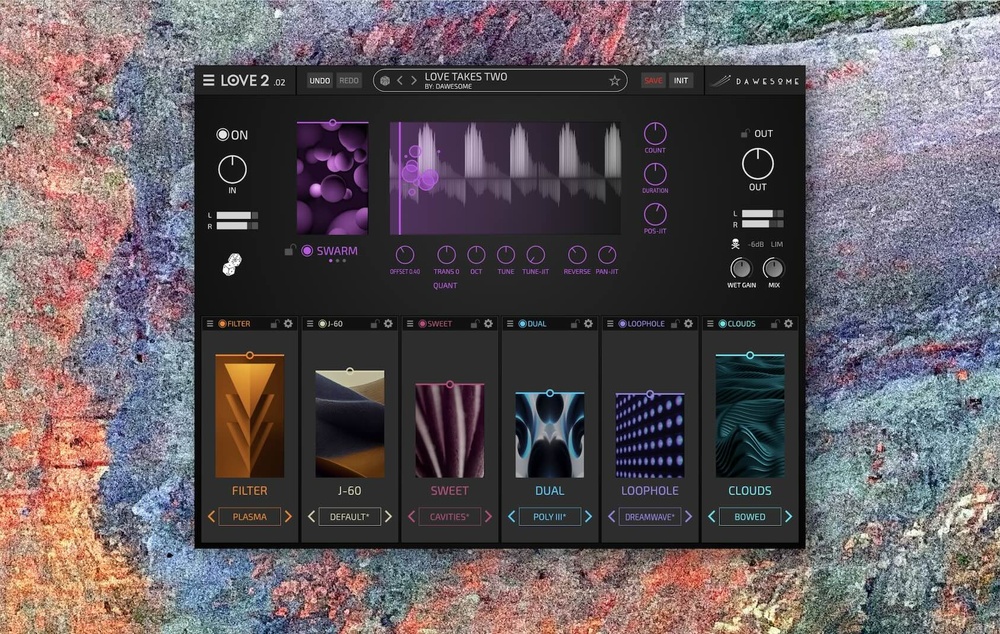Toggle the plugin ON power switch
The image size is (1000, 634).
[223, 135]
